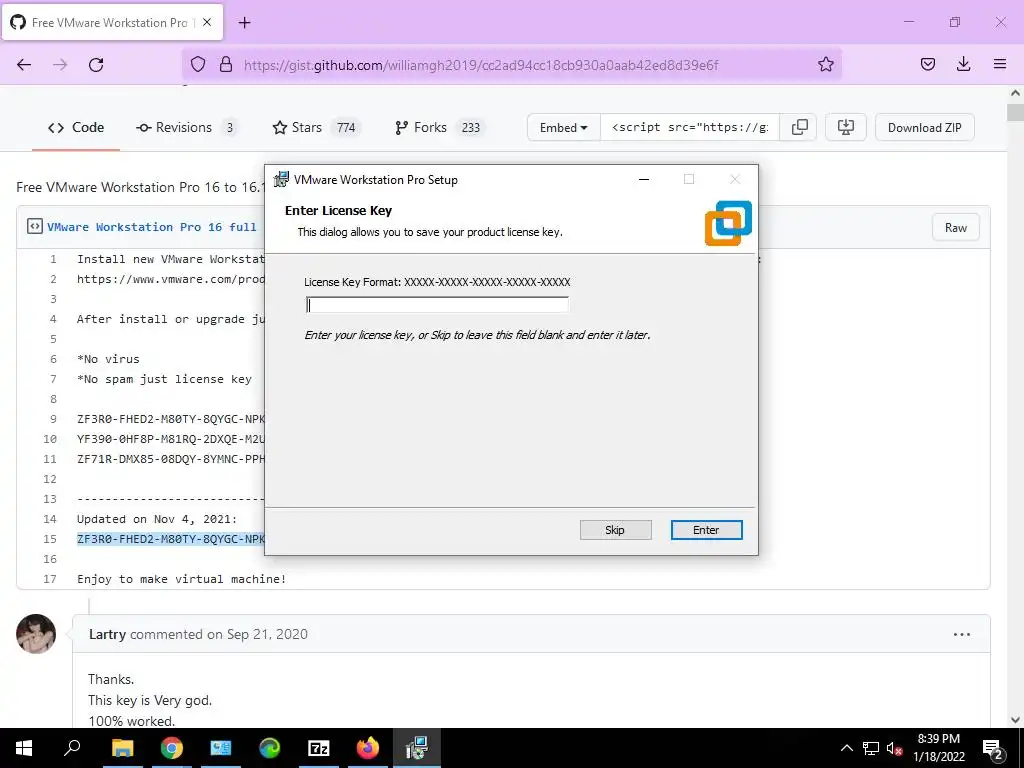The height and width of the screenshot is (768, 1024).
Task: Click the license key input field
Action: (x=437, y=305)
